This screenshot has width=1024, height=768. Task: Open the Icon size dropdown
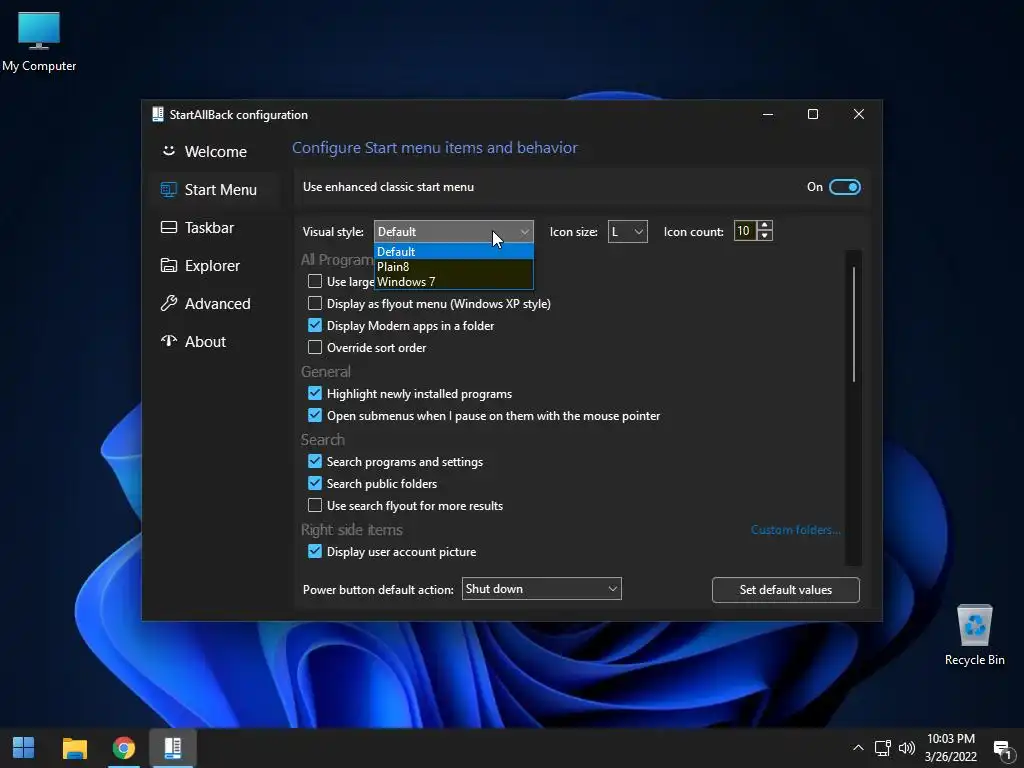point(628,231)
